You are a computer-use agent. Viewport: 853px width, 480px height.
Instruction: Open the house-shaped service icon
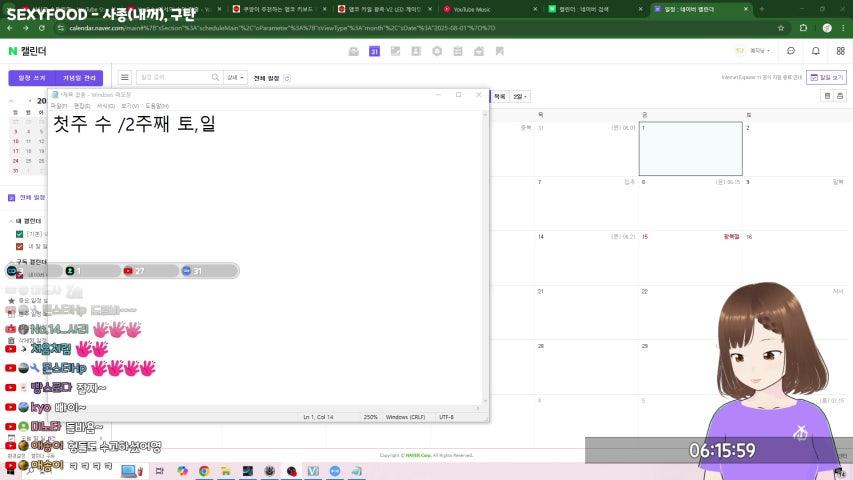(479, 51)
